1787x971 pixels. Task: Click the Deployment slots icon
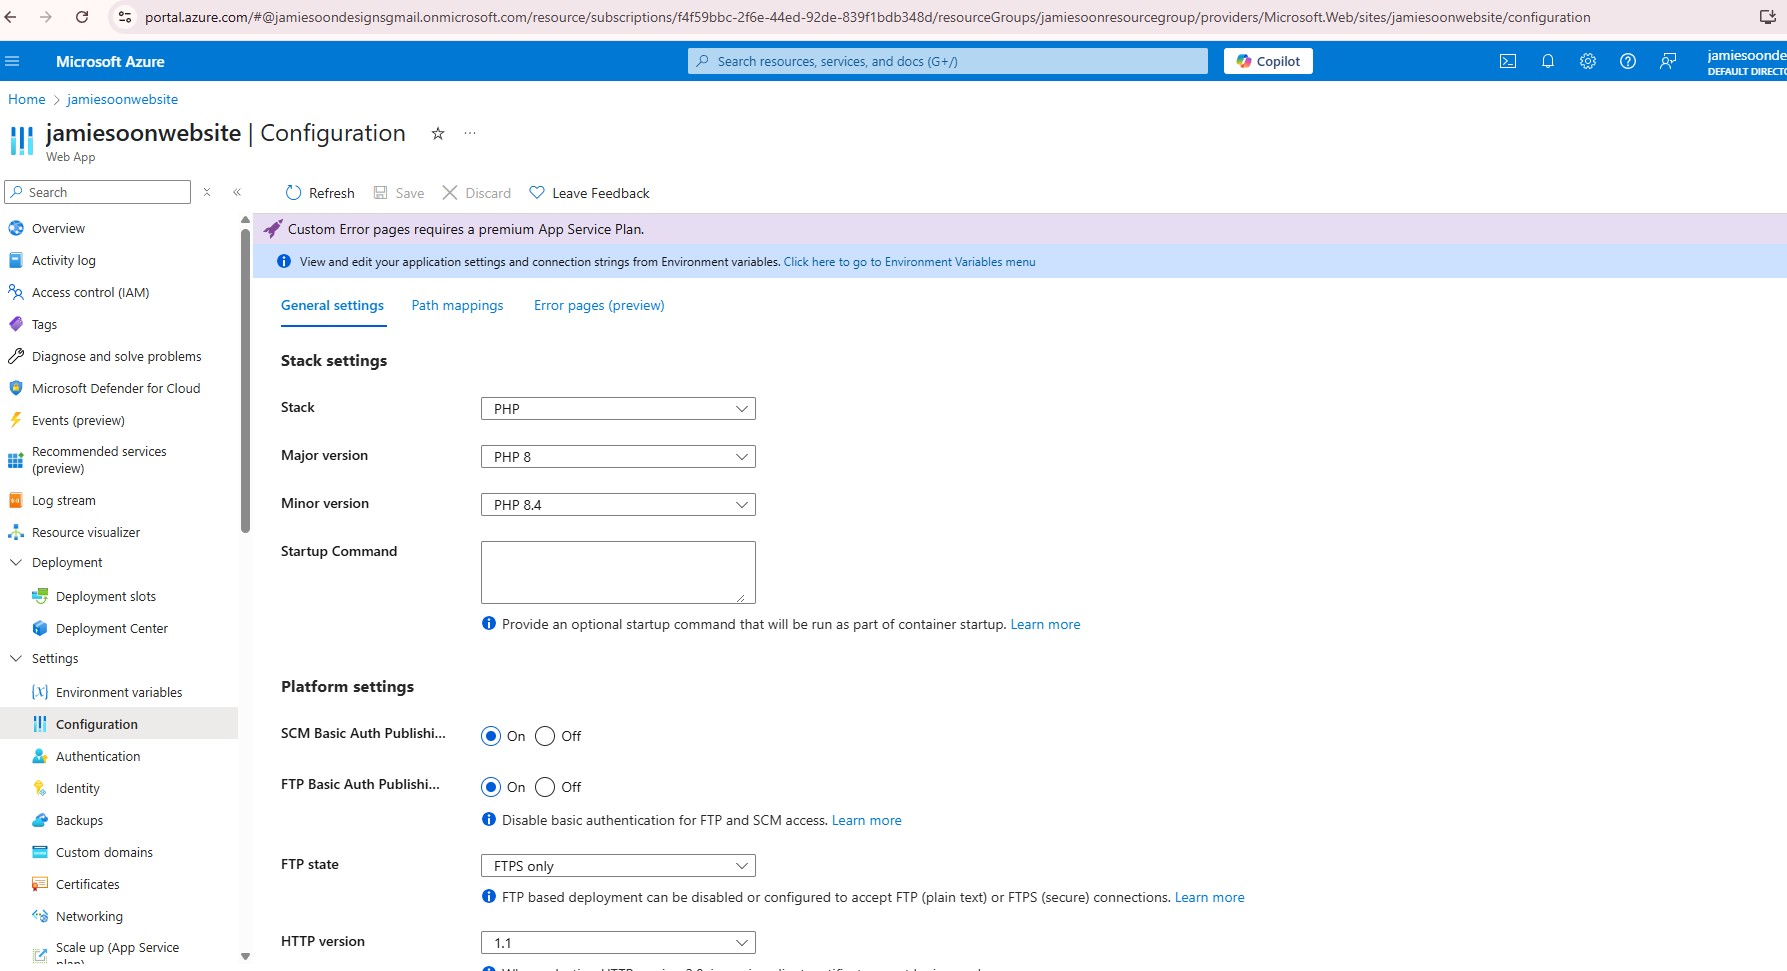pyautogui.click(x=40, y=596)
